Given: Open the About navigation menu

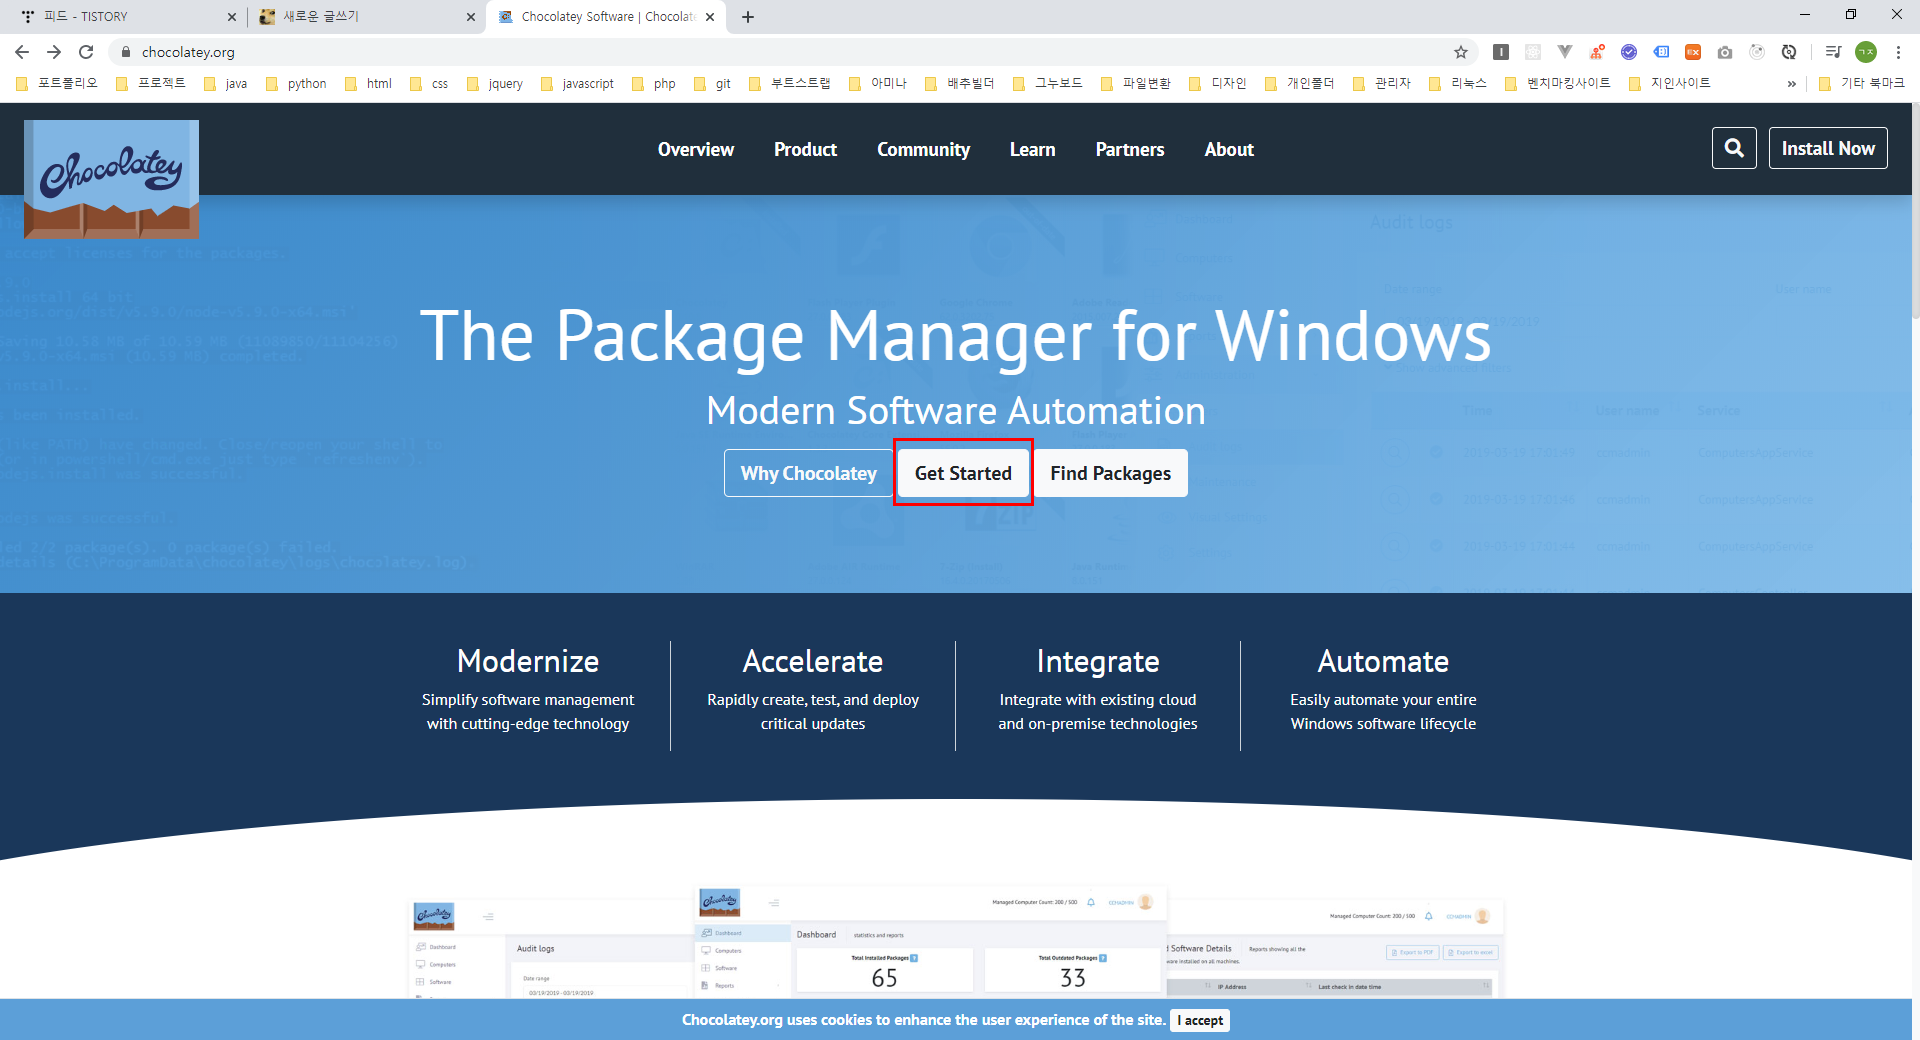Looking at the screenshot, I should tap(1229, 149).
